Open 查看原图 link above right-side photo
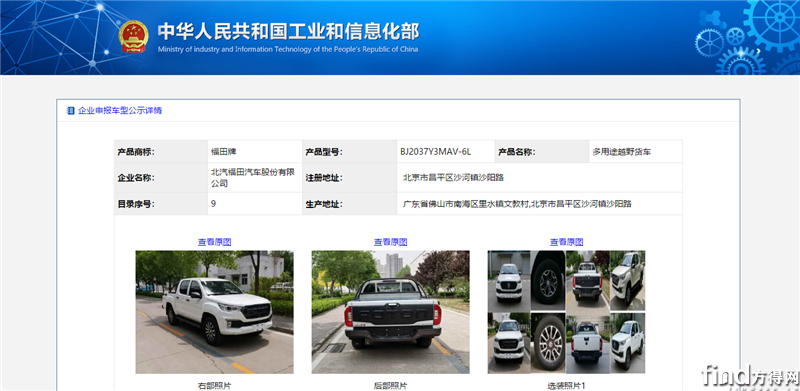 click(x=214, y=242)
